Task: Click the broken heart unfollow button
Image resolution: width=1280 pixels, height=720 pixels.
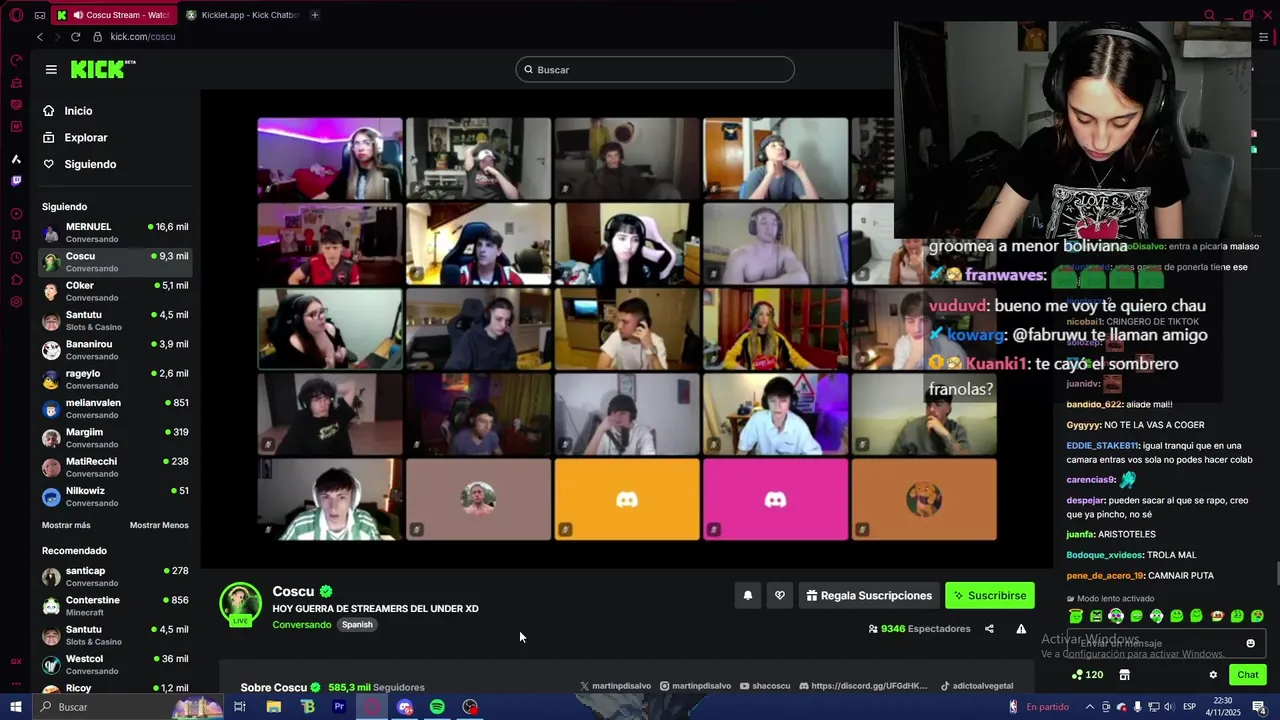Action: click(x=780, y=596)
